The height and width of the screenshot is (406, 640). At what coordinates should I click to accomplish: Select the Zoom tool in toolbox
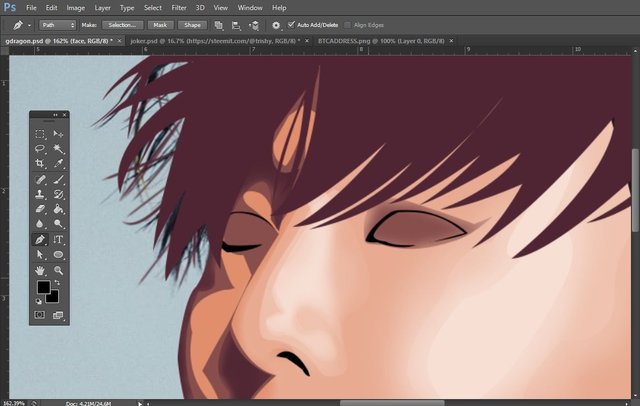tap(58, 270)
